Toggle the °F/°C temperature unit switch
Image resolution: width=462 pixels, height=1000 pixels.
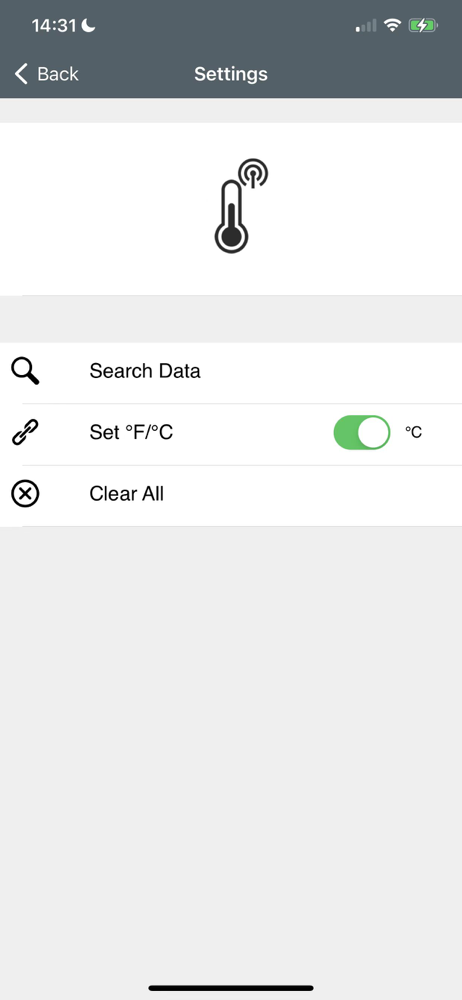click(362, 432)
